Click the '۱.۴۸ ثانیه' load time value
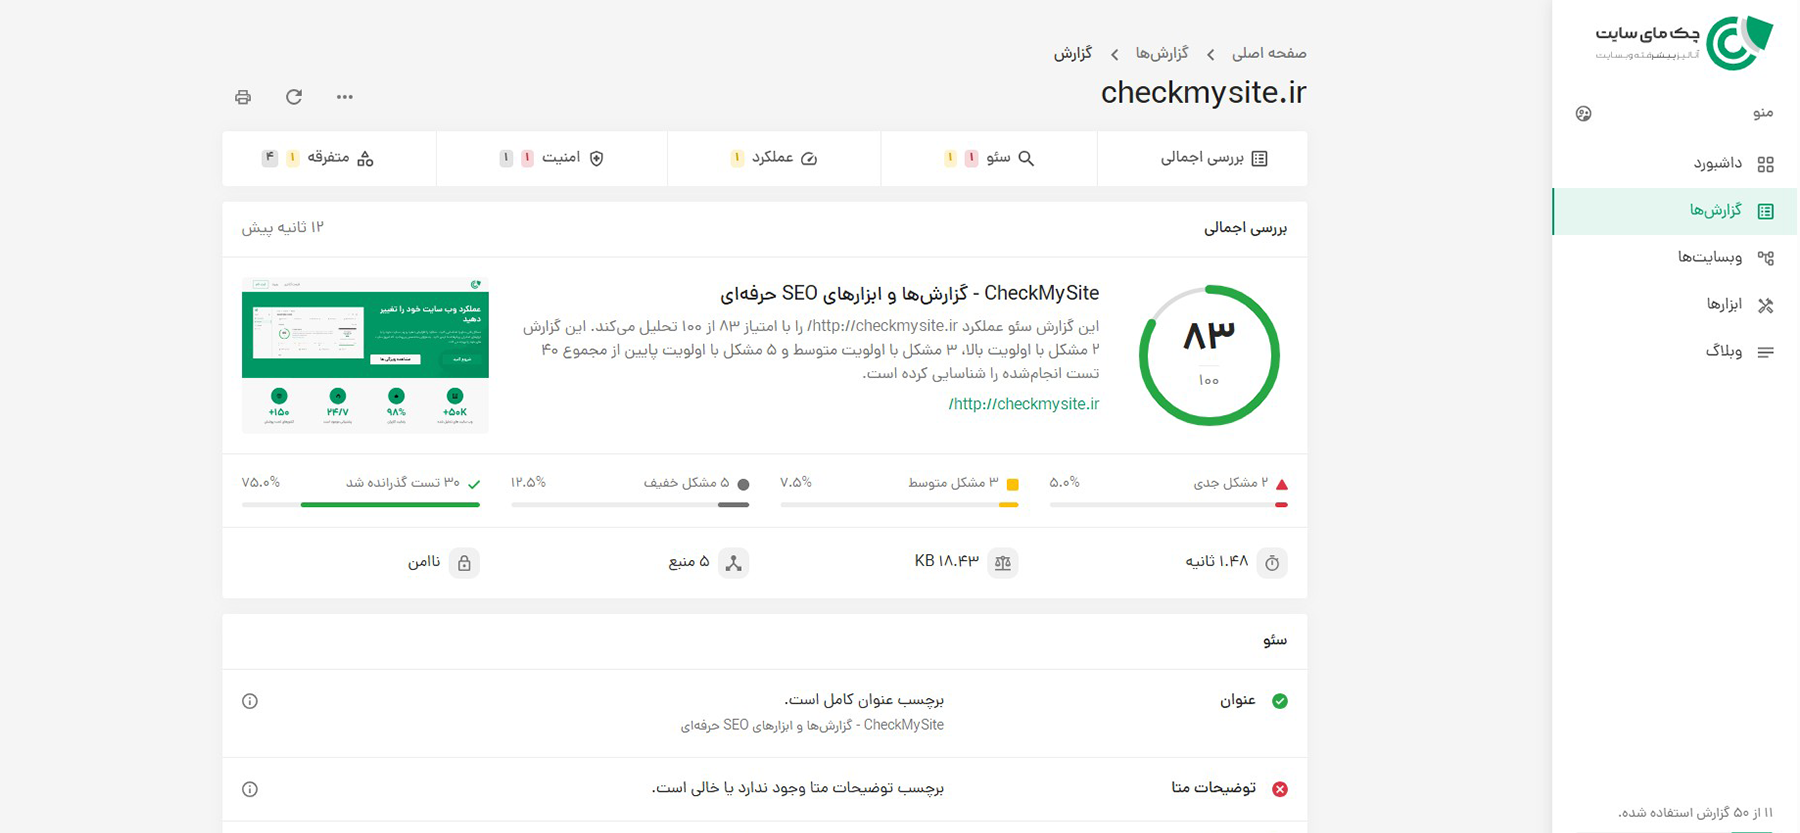1800x833 pixels. click(x=1217, y=562)
